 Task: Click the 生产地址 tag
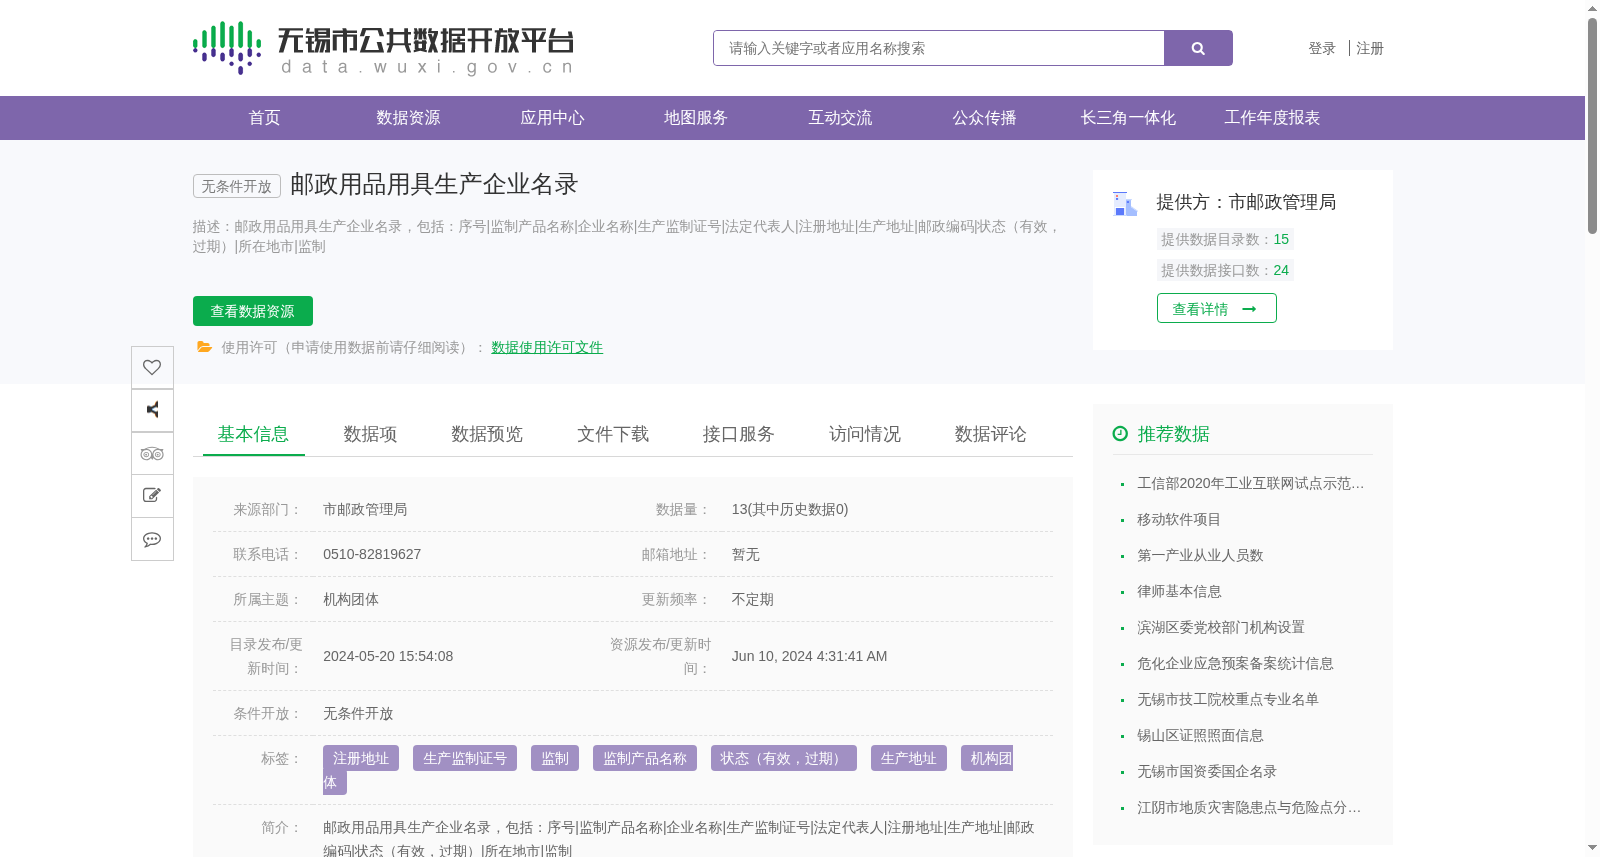pos(909,758)
